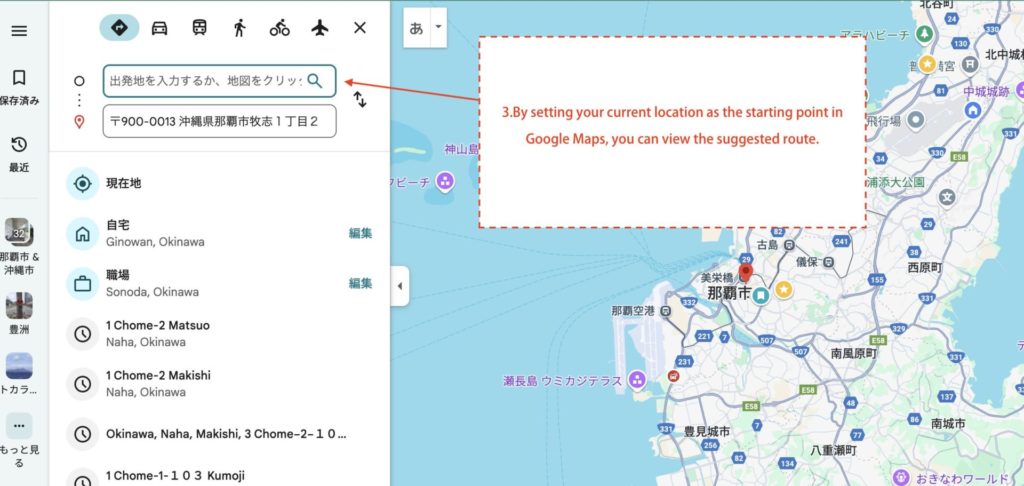The width and height of the screenshot is (1024, 486).
Task: Collapse the side panel arrow
Action: (x=399, y=286)
